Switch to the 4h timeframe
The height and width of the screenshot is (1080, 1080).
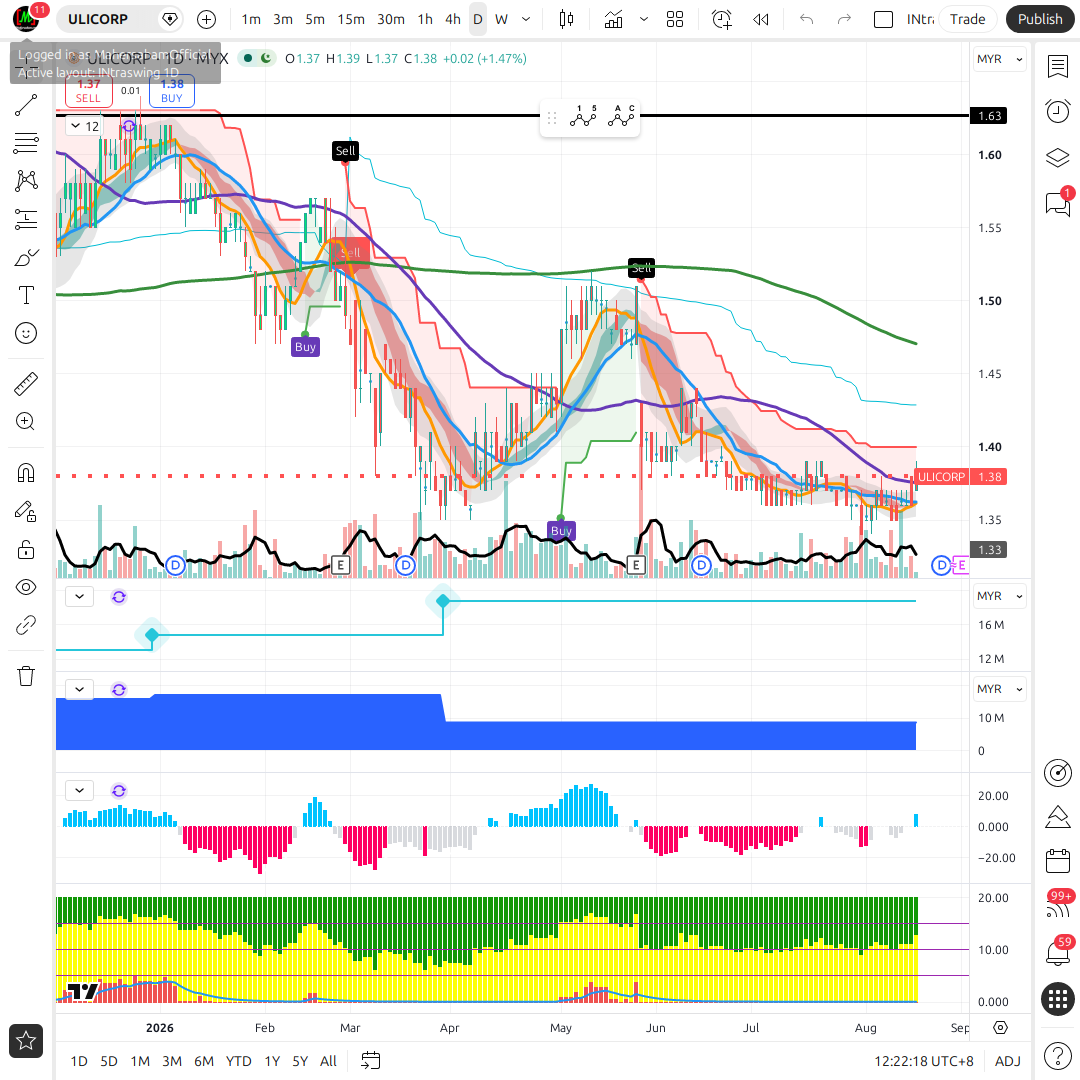click(453, 19)
